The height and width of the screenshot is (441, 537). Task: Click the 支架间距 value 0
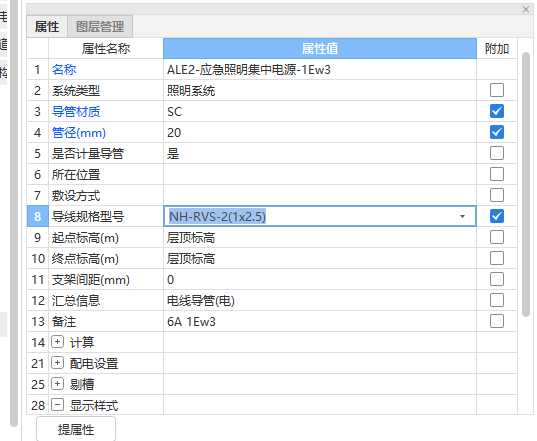(320, 279)
